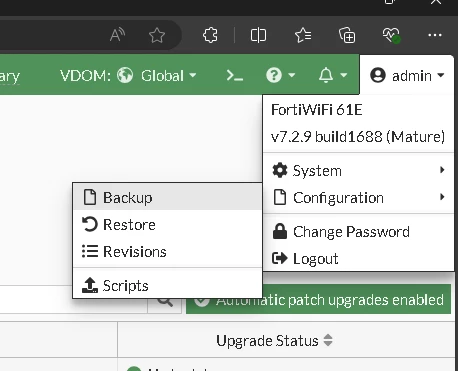Choose Change Password

(358, 232)
